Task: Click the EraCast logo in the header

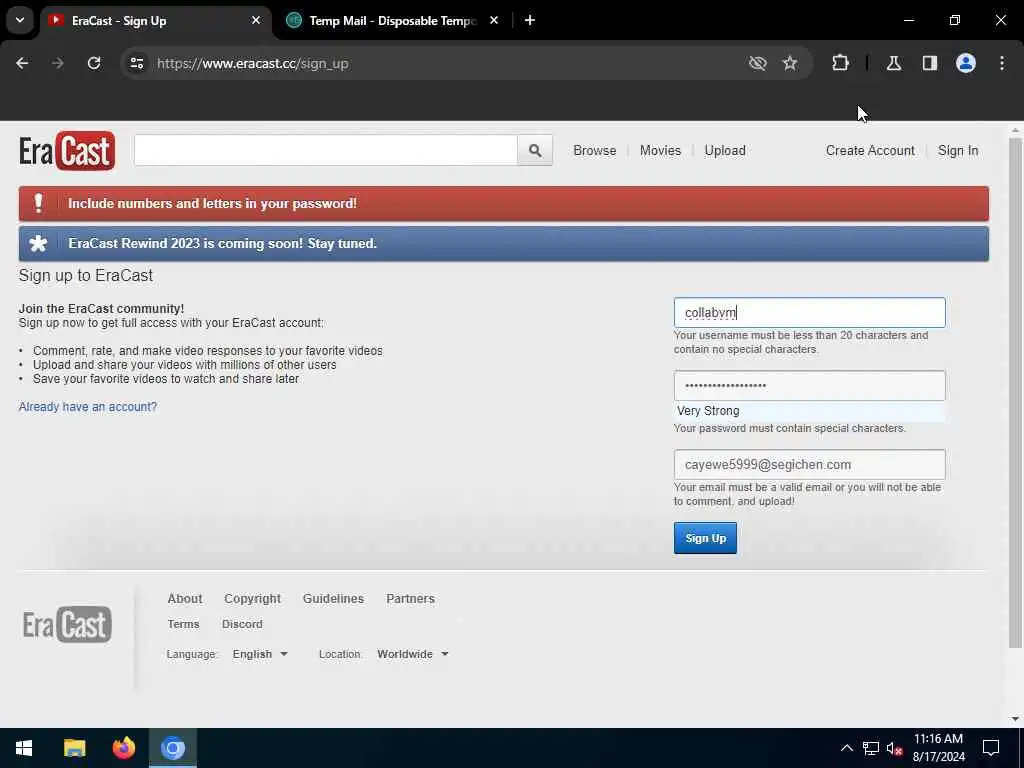Action: point(67,151)
